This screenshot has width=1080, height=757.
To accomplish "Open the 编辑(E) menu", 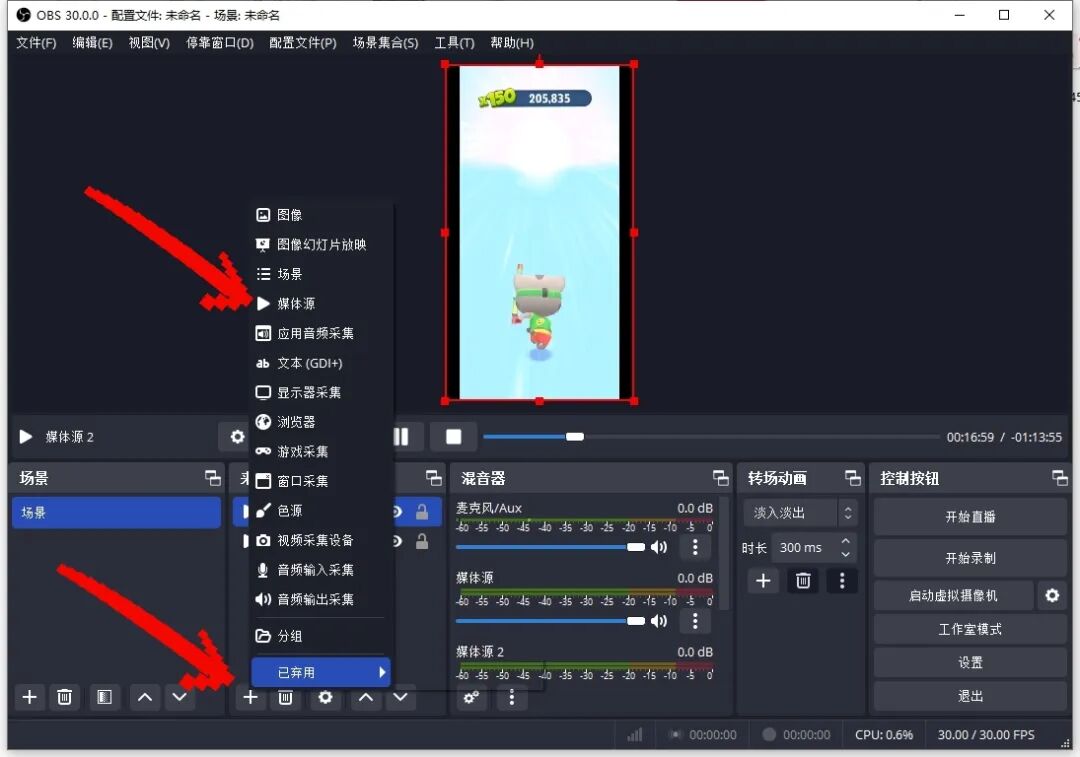I will click(92, 43).
